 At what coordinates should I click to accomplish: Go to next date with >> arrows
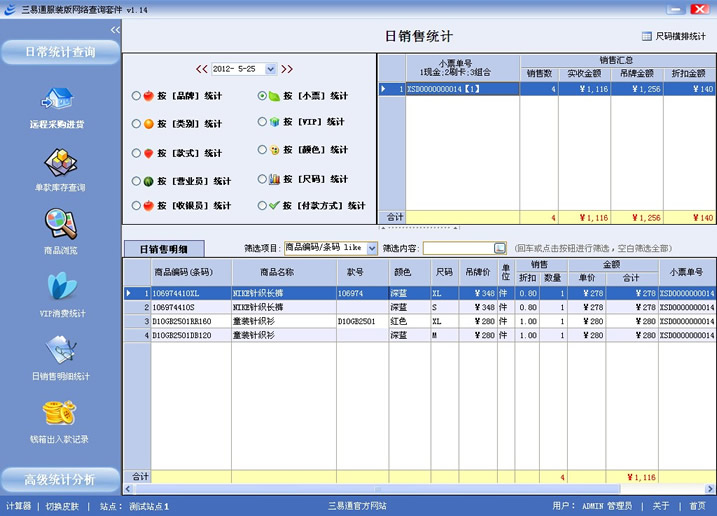pyautogui.click(x=287, y=69)
